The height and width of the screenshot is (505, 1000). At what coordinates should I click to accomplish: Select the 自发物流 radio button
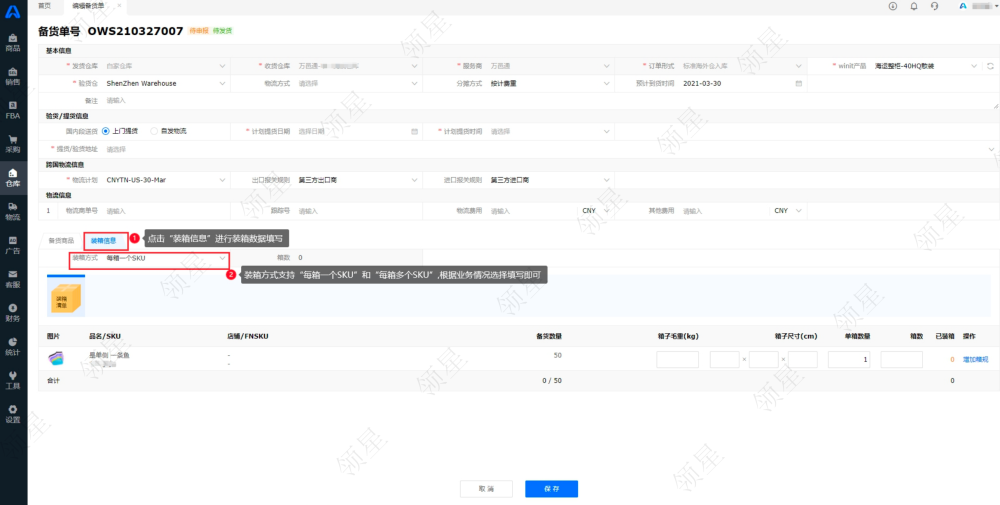pyautogui.click(x=154, y=131)
